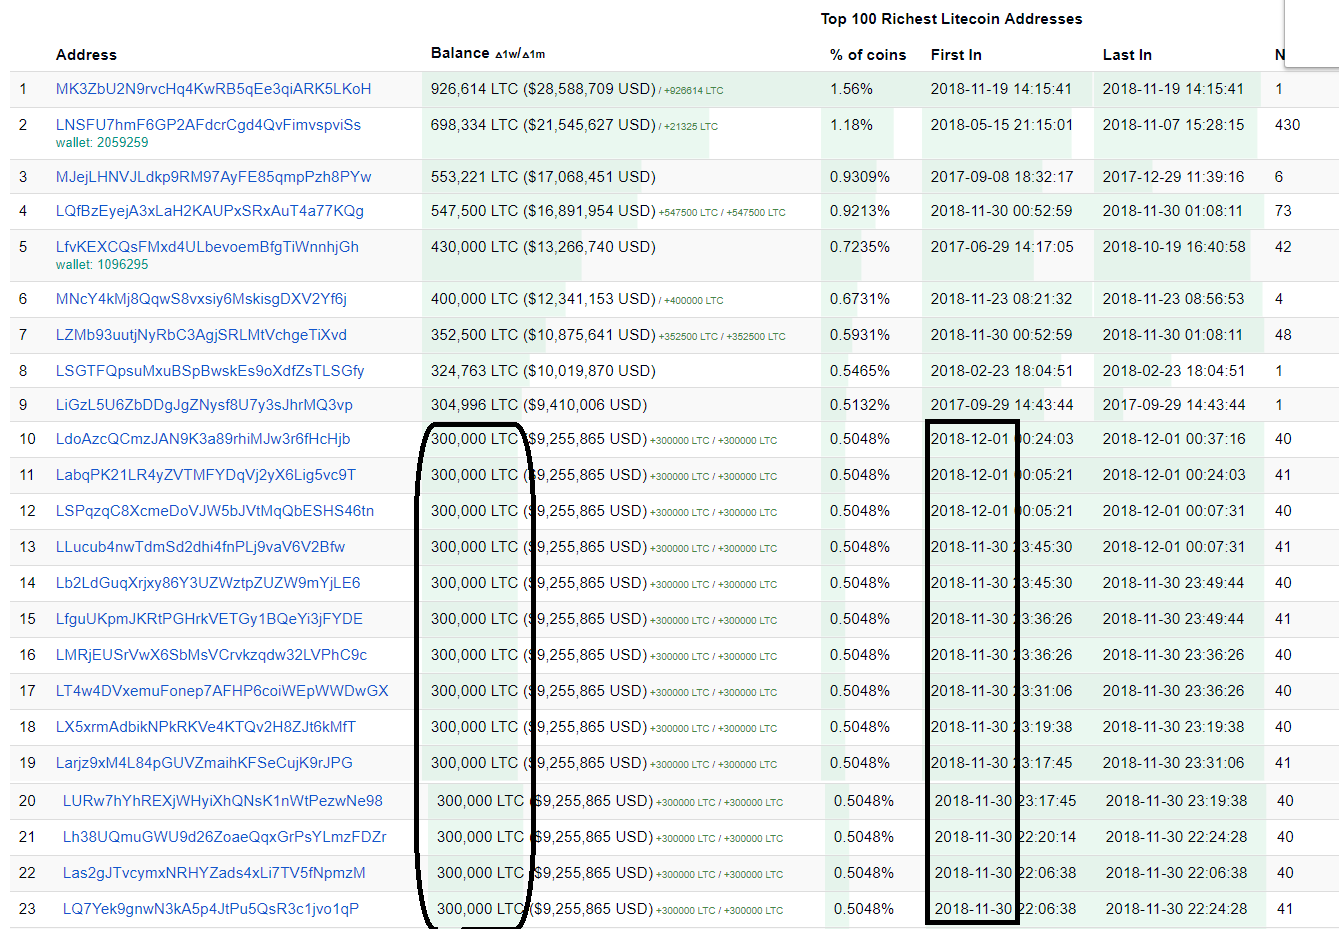Viewport: 1339px width, 929px height.
Task: Select balance 430,000 LTC ($13,266,740 USD)
Action: coord(543,247)
